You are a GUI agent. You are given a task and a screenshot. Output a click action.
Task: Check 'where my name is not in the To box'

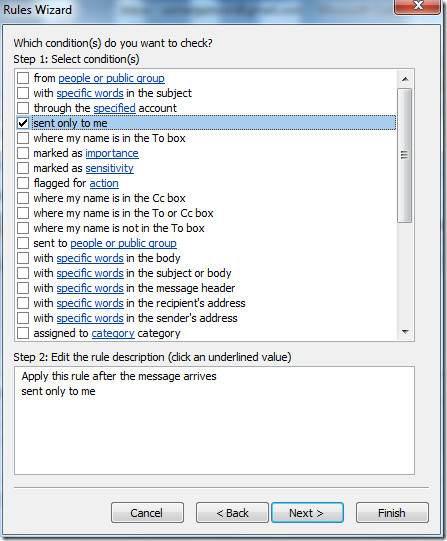23,228
